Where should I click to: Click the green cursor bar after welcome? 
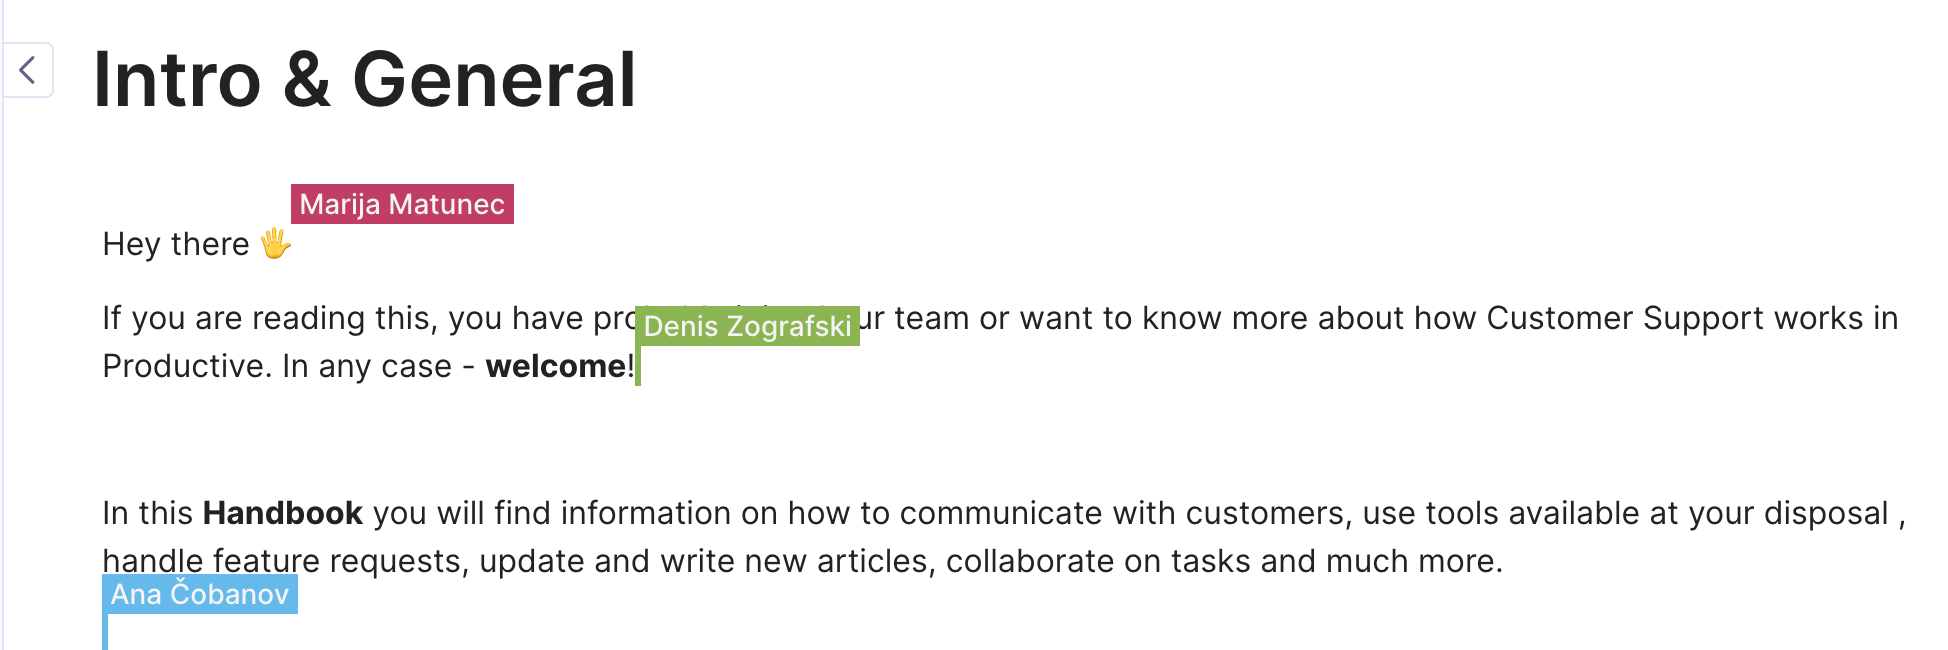coord(638,365)
